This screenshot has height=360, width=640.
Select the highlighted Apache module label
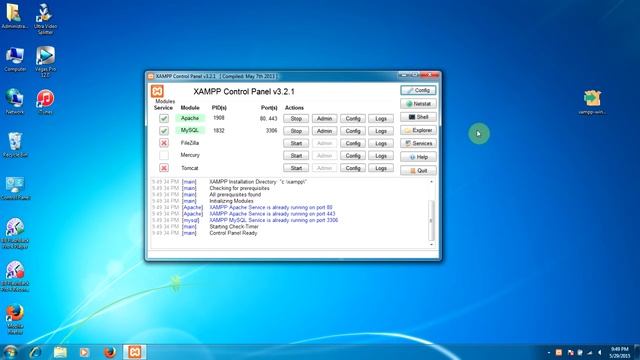(190, 118)
